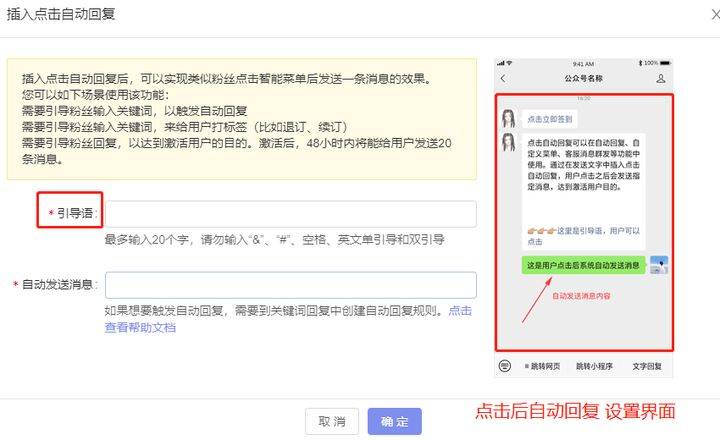Tap the profile icon in phone preview
Viewport: 720px width, 440px height.
pyautogui.click(x=661, y=79)
